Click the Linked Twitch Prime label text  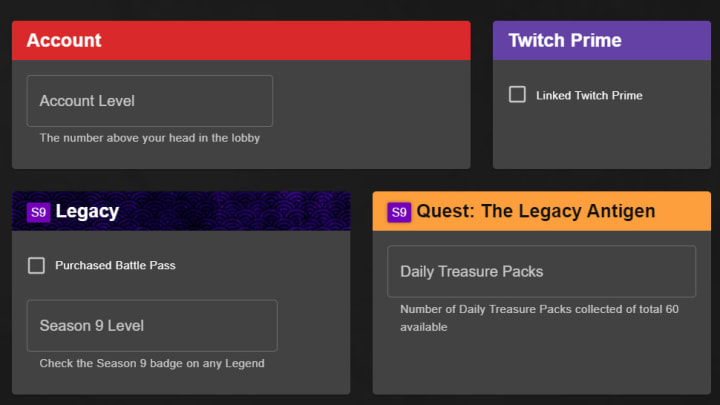(589, 96)
